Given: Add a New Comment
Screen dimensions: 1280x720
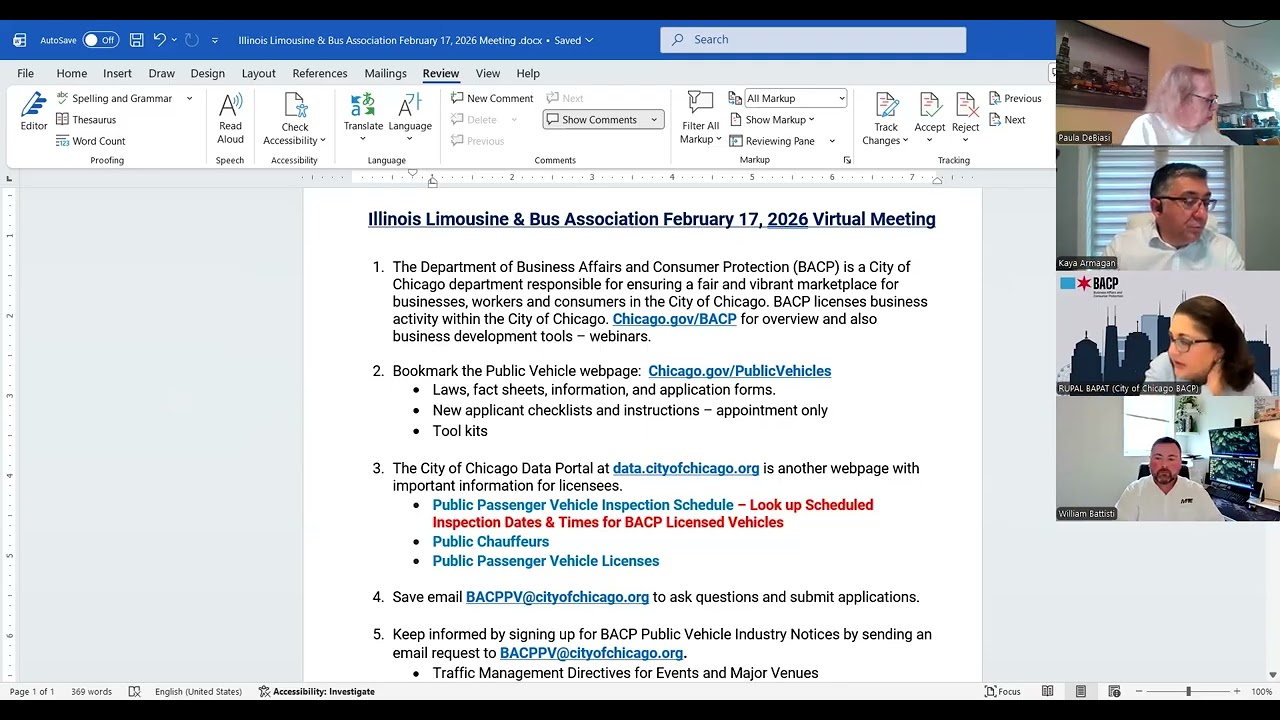Looking at the screenshot, I should point(492,98).
